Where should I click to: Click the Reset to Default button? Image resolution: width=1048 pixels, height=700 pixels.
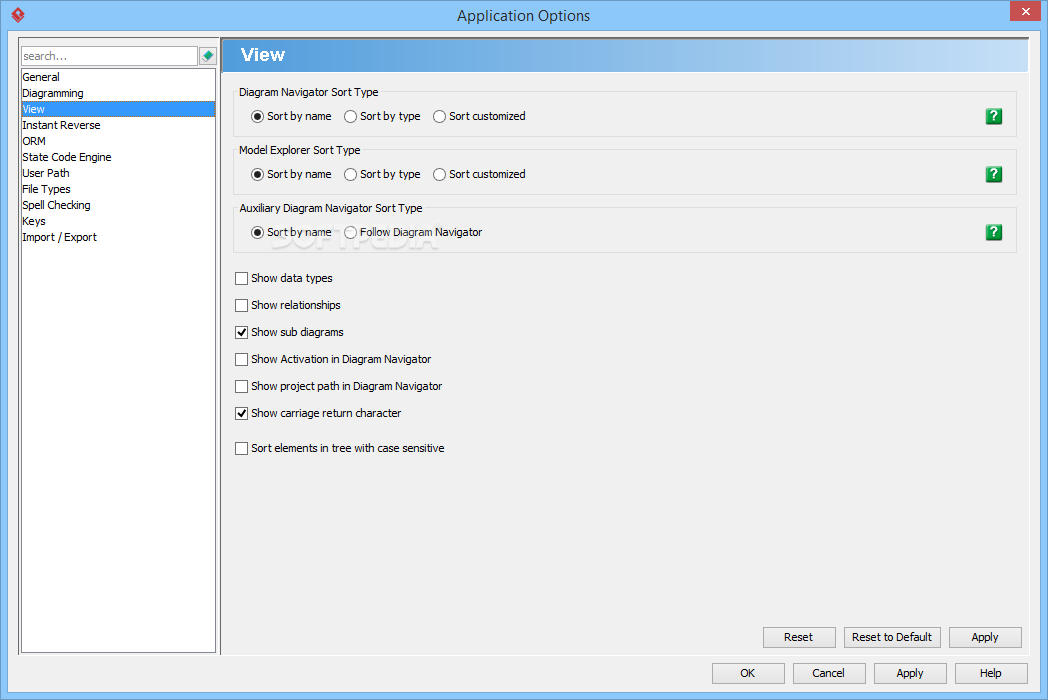[892, 637]
